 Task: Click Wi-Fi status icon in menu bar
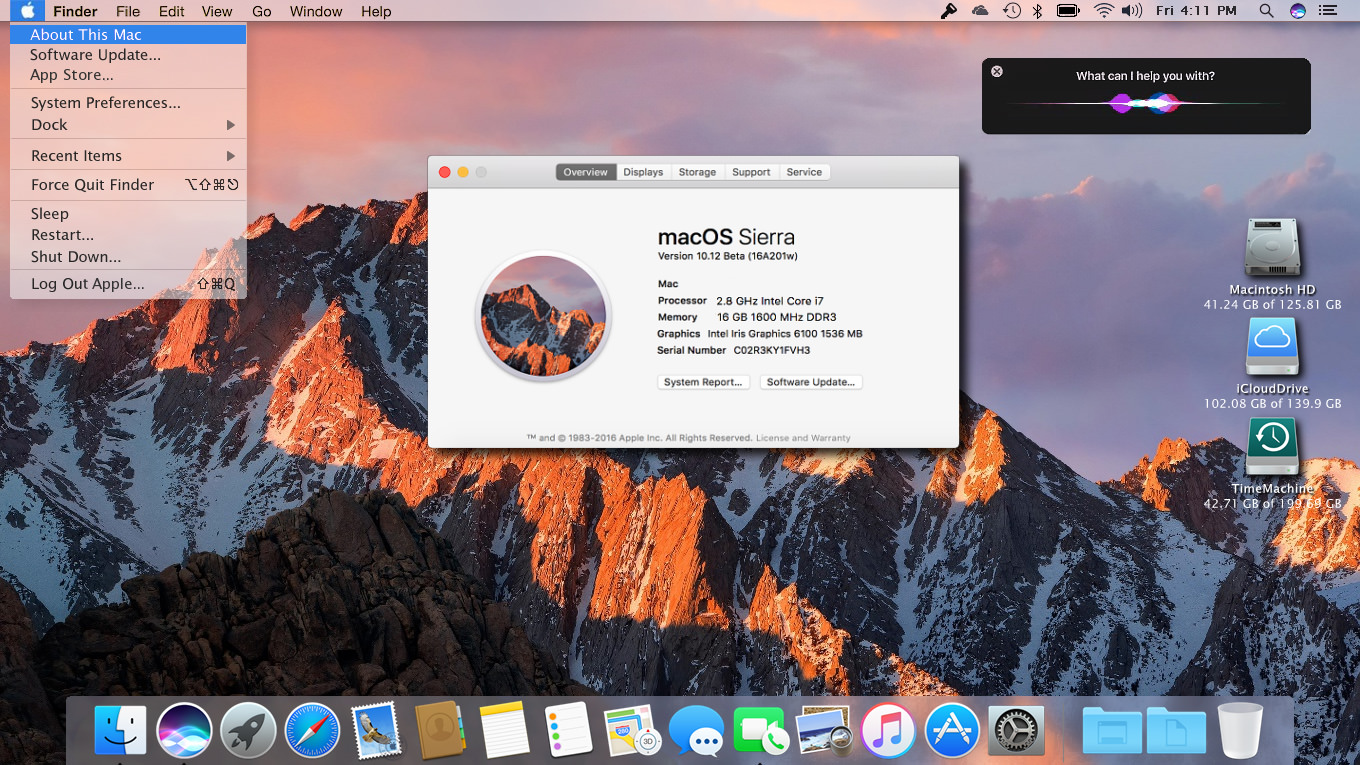(1103, 11)
